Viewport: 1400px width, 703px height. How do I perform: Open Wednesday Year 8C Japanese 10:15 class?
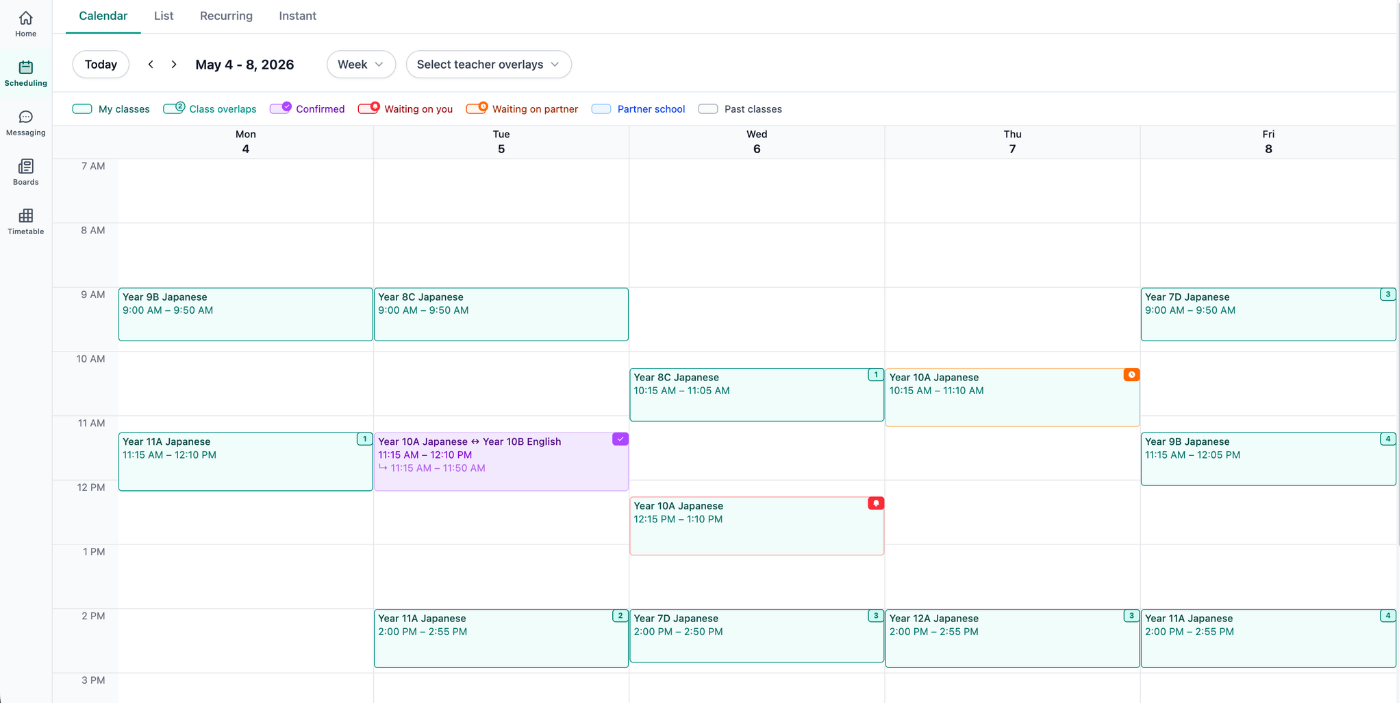click(x=757, y=395)
